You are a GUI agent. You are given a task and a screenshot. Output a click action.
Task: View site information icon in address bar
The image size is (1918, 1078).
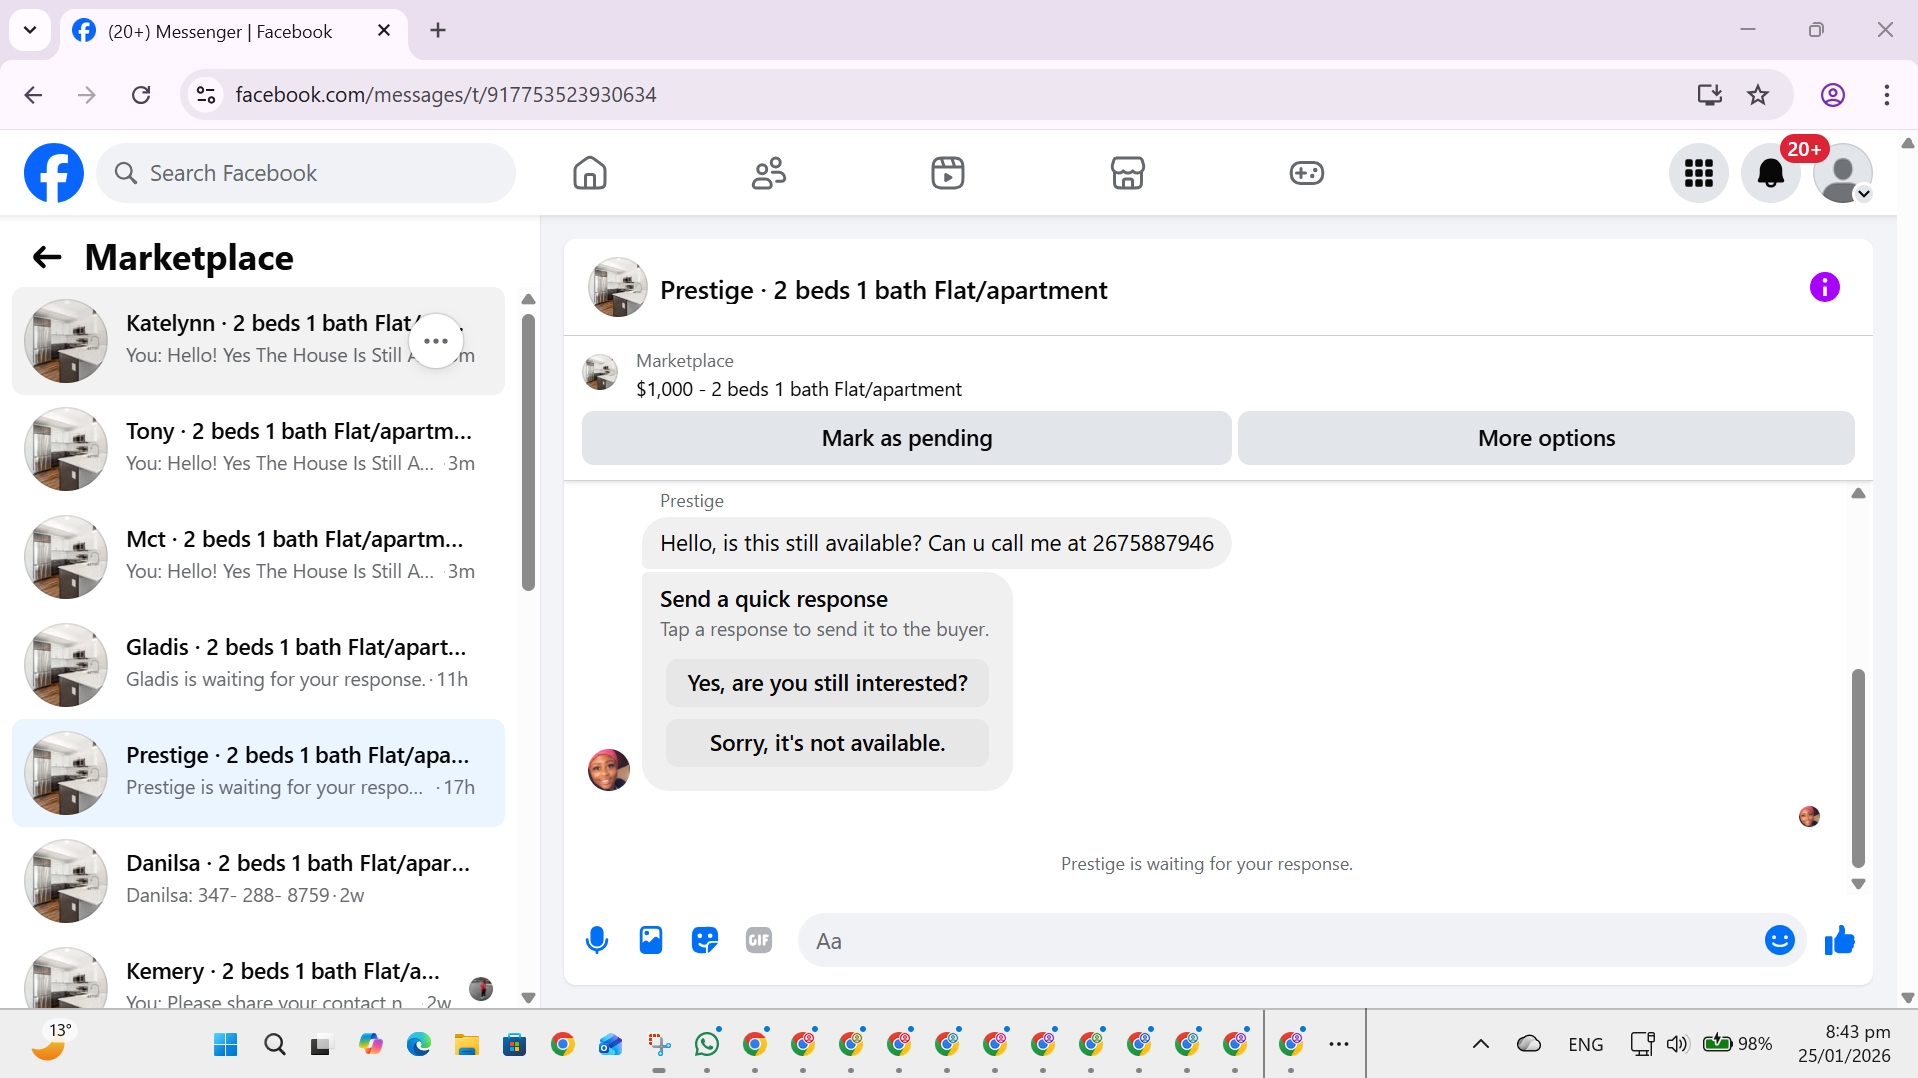coord(206,95)
